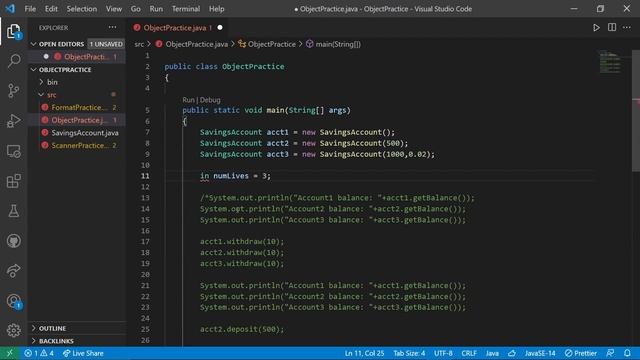This screenshot has height=360, width=640.
Task: Click the VS Code logo icon
Action: tap(10, 9)
